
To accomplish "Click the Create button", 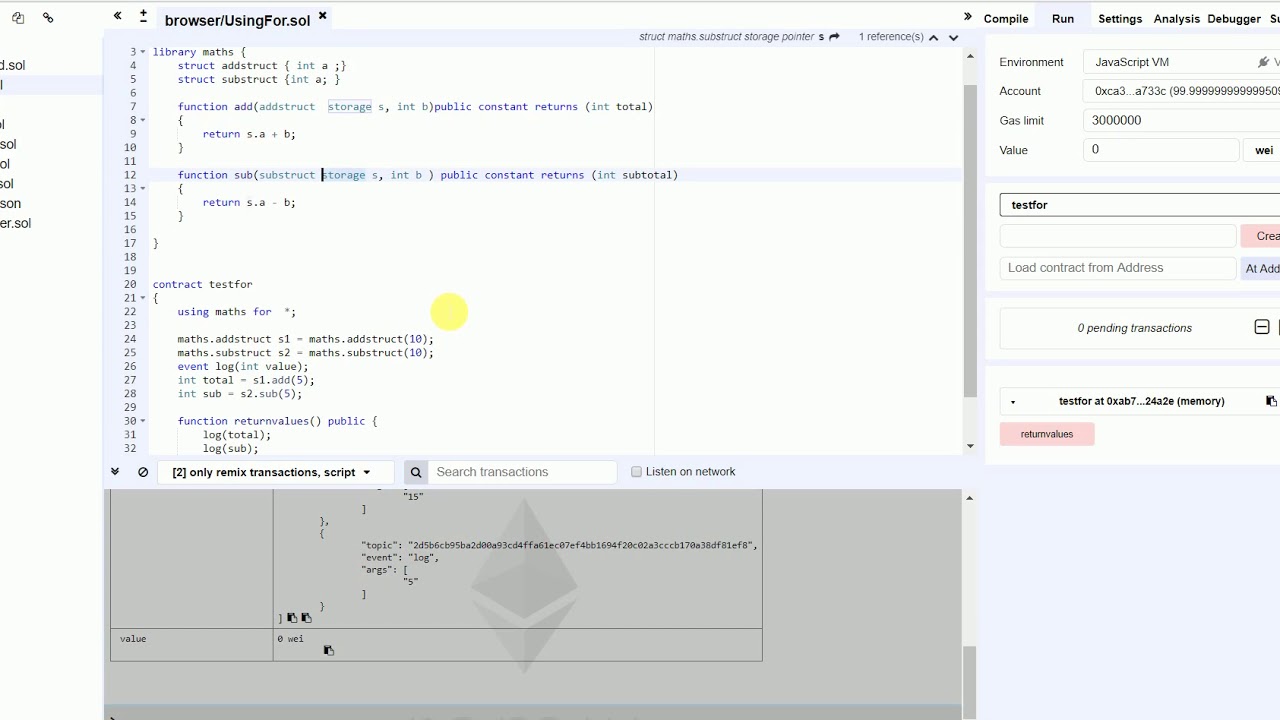I will coord(1261,236).
